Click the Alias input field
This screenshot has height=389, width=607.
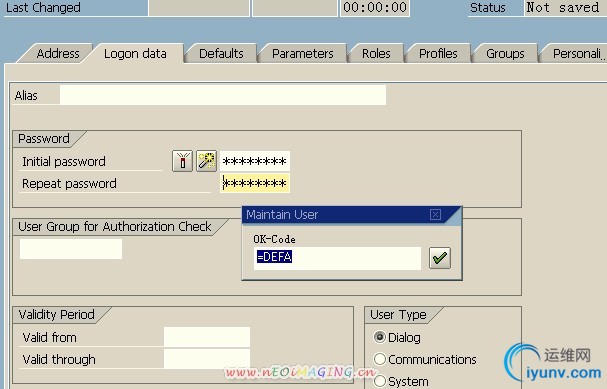click(x=223, y=95)
